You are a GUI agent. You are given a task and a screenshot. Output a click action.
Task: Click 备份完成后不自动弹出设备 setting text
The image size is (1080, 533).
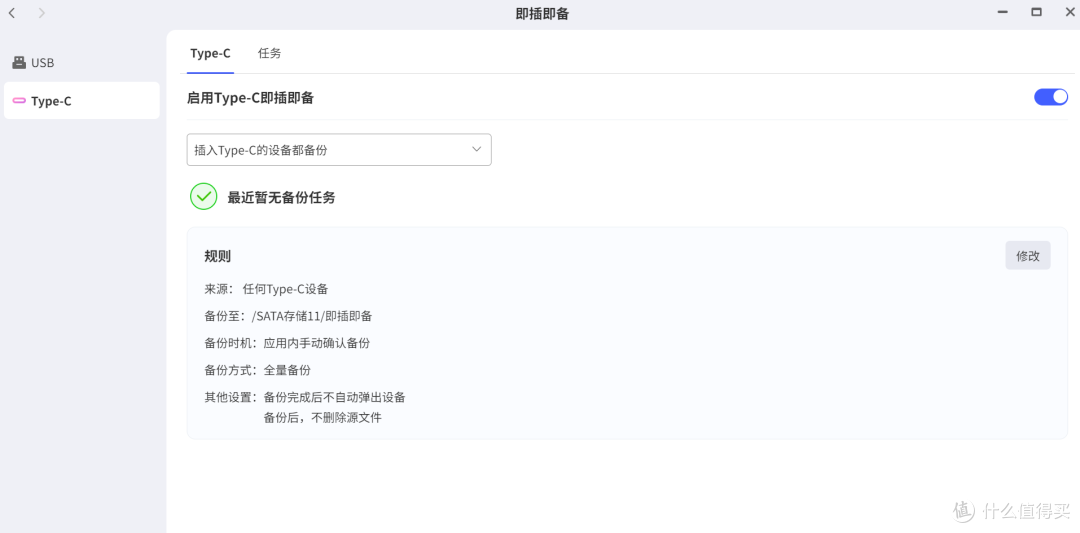(335, 397)
